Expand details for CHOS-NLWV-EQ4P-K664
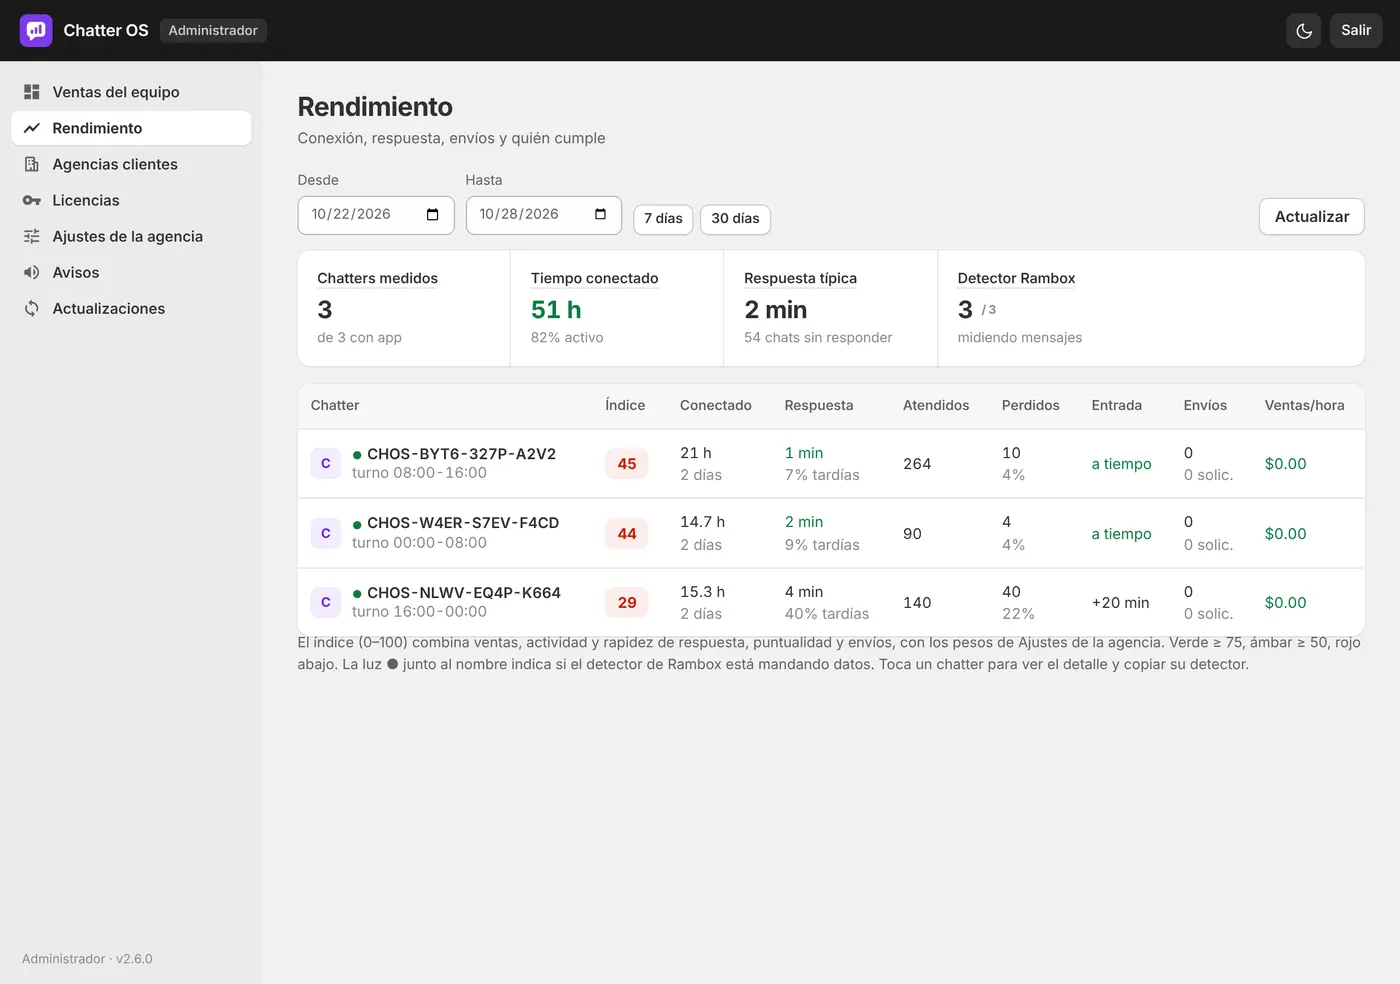The width and height of the screenshot is (1400, 984). point(831,603)
